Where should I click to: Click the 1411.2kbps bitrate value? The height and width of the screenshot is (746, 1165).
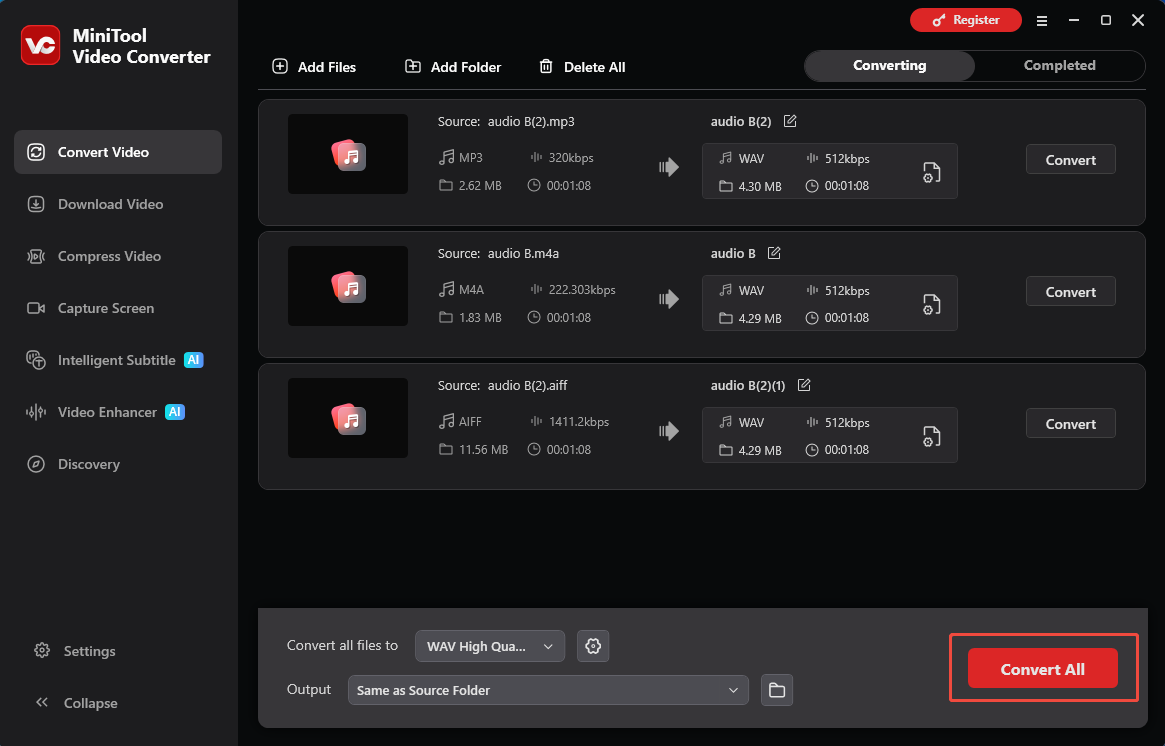pos(579,422)
